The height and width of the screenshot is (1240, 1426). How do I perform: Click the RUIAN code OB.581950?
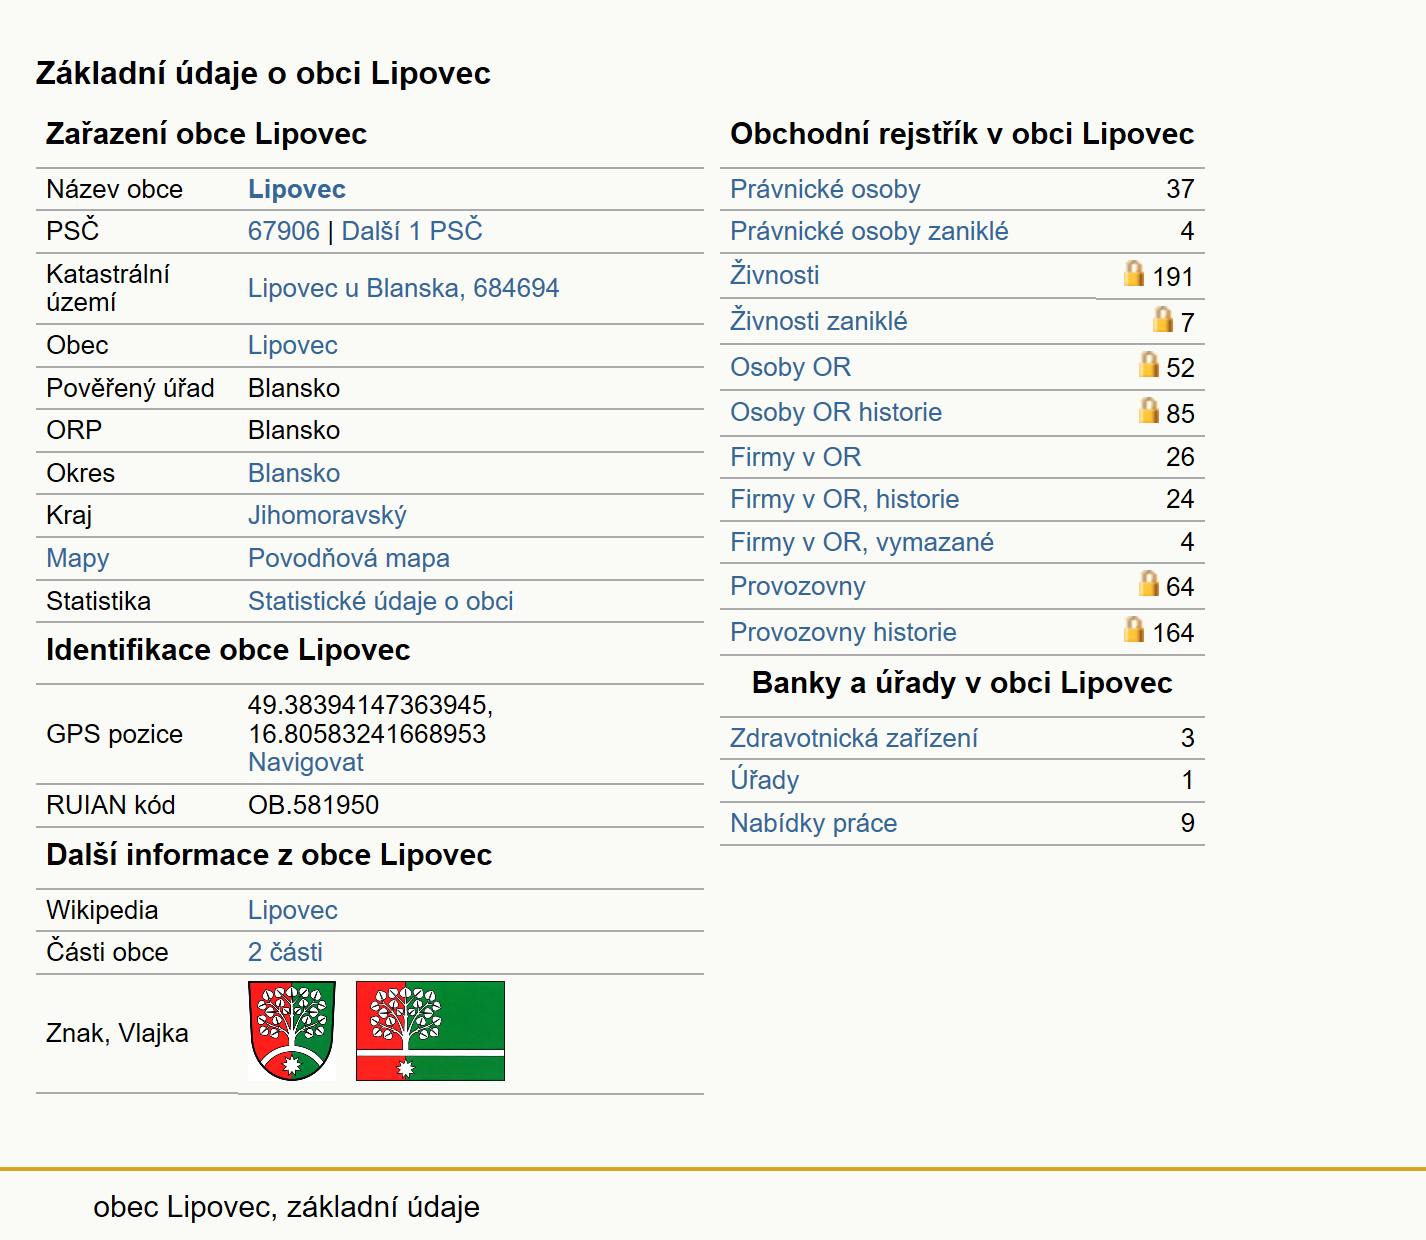pyautogui.click(x=313, y=805)
